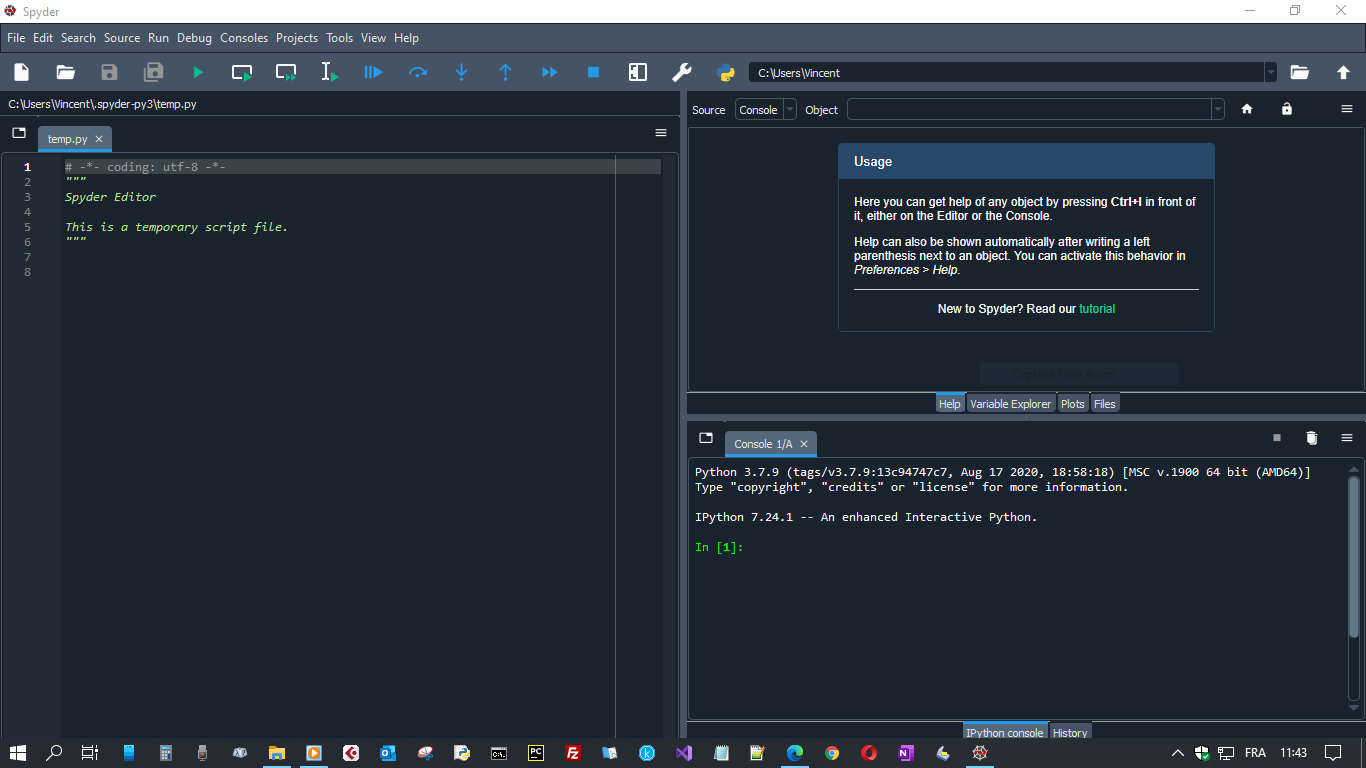This screenshot has height=768, width=1366.
Task: Interrupt kernel with the console stop square
Action: (1277, 438)
